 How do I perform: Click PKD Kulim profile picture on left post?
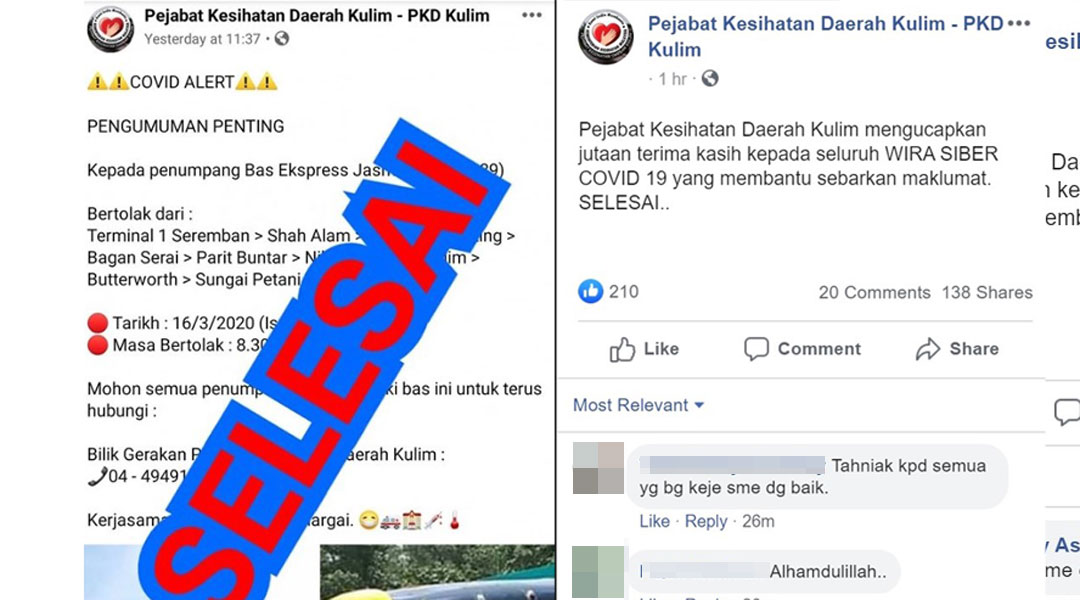[110, 28]
